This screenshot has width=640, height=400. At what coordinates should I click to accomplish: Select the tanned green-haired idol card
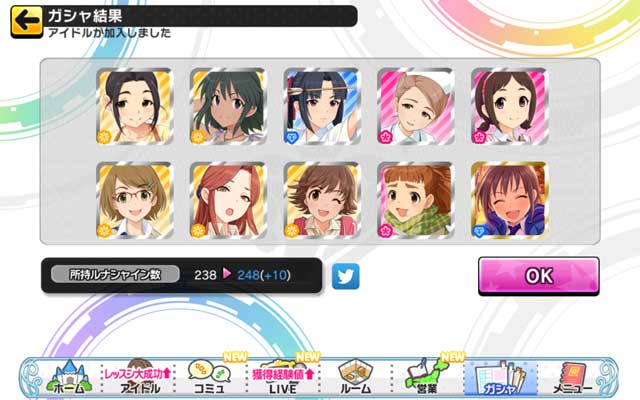(229, 107)
